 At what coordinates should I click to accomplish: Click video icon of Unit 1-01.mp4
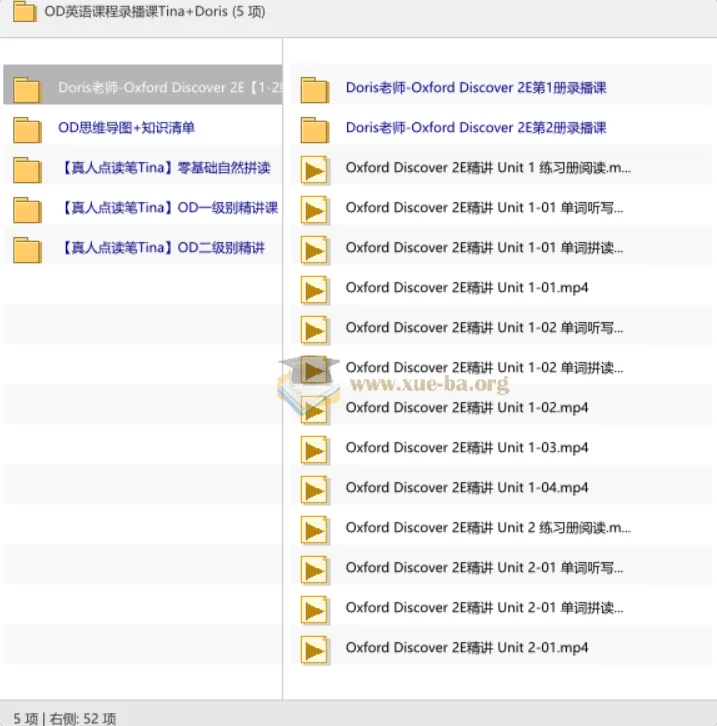pos(315,290)
